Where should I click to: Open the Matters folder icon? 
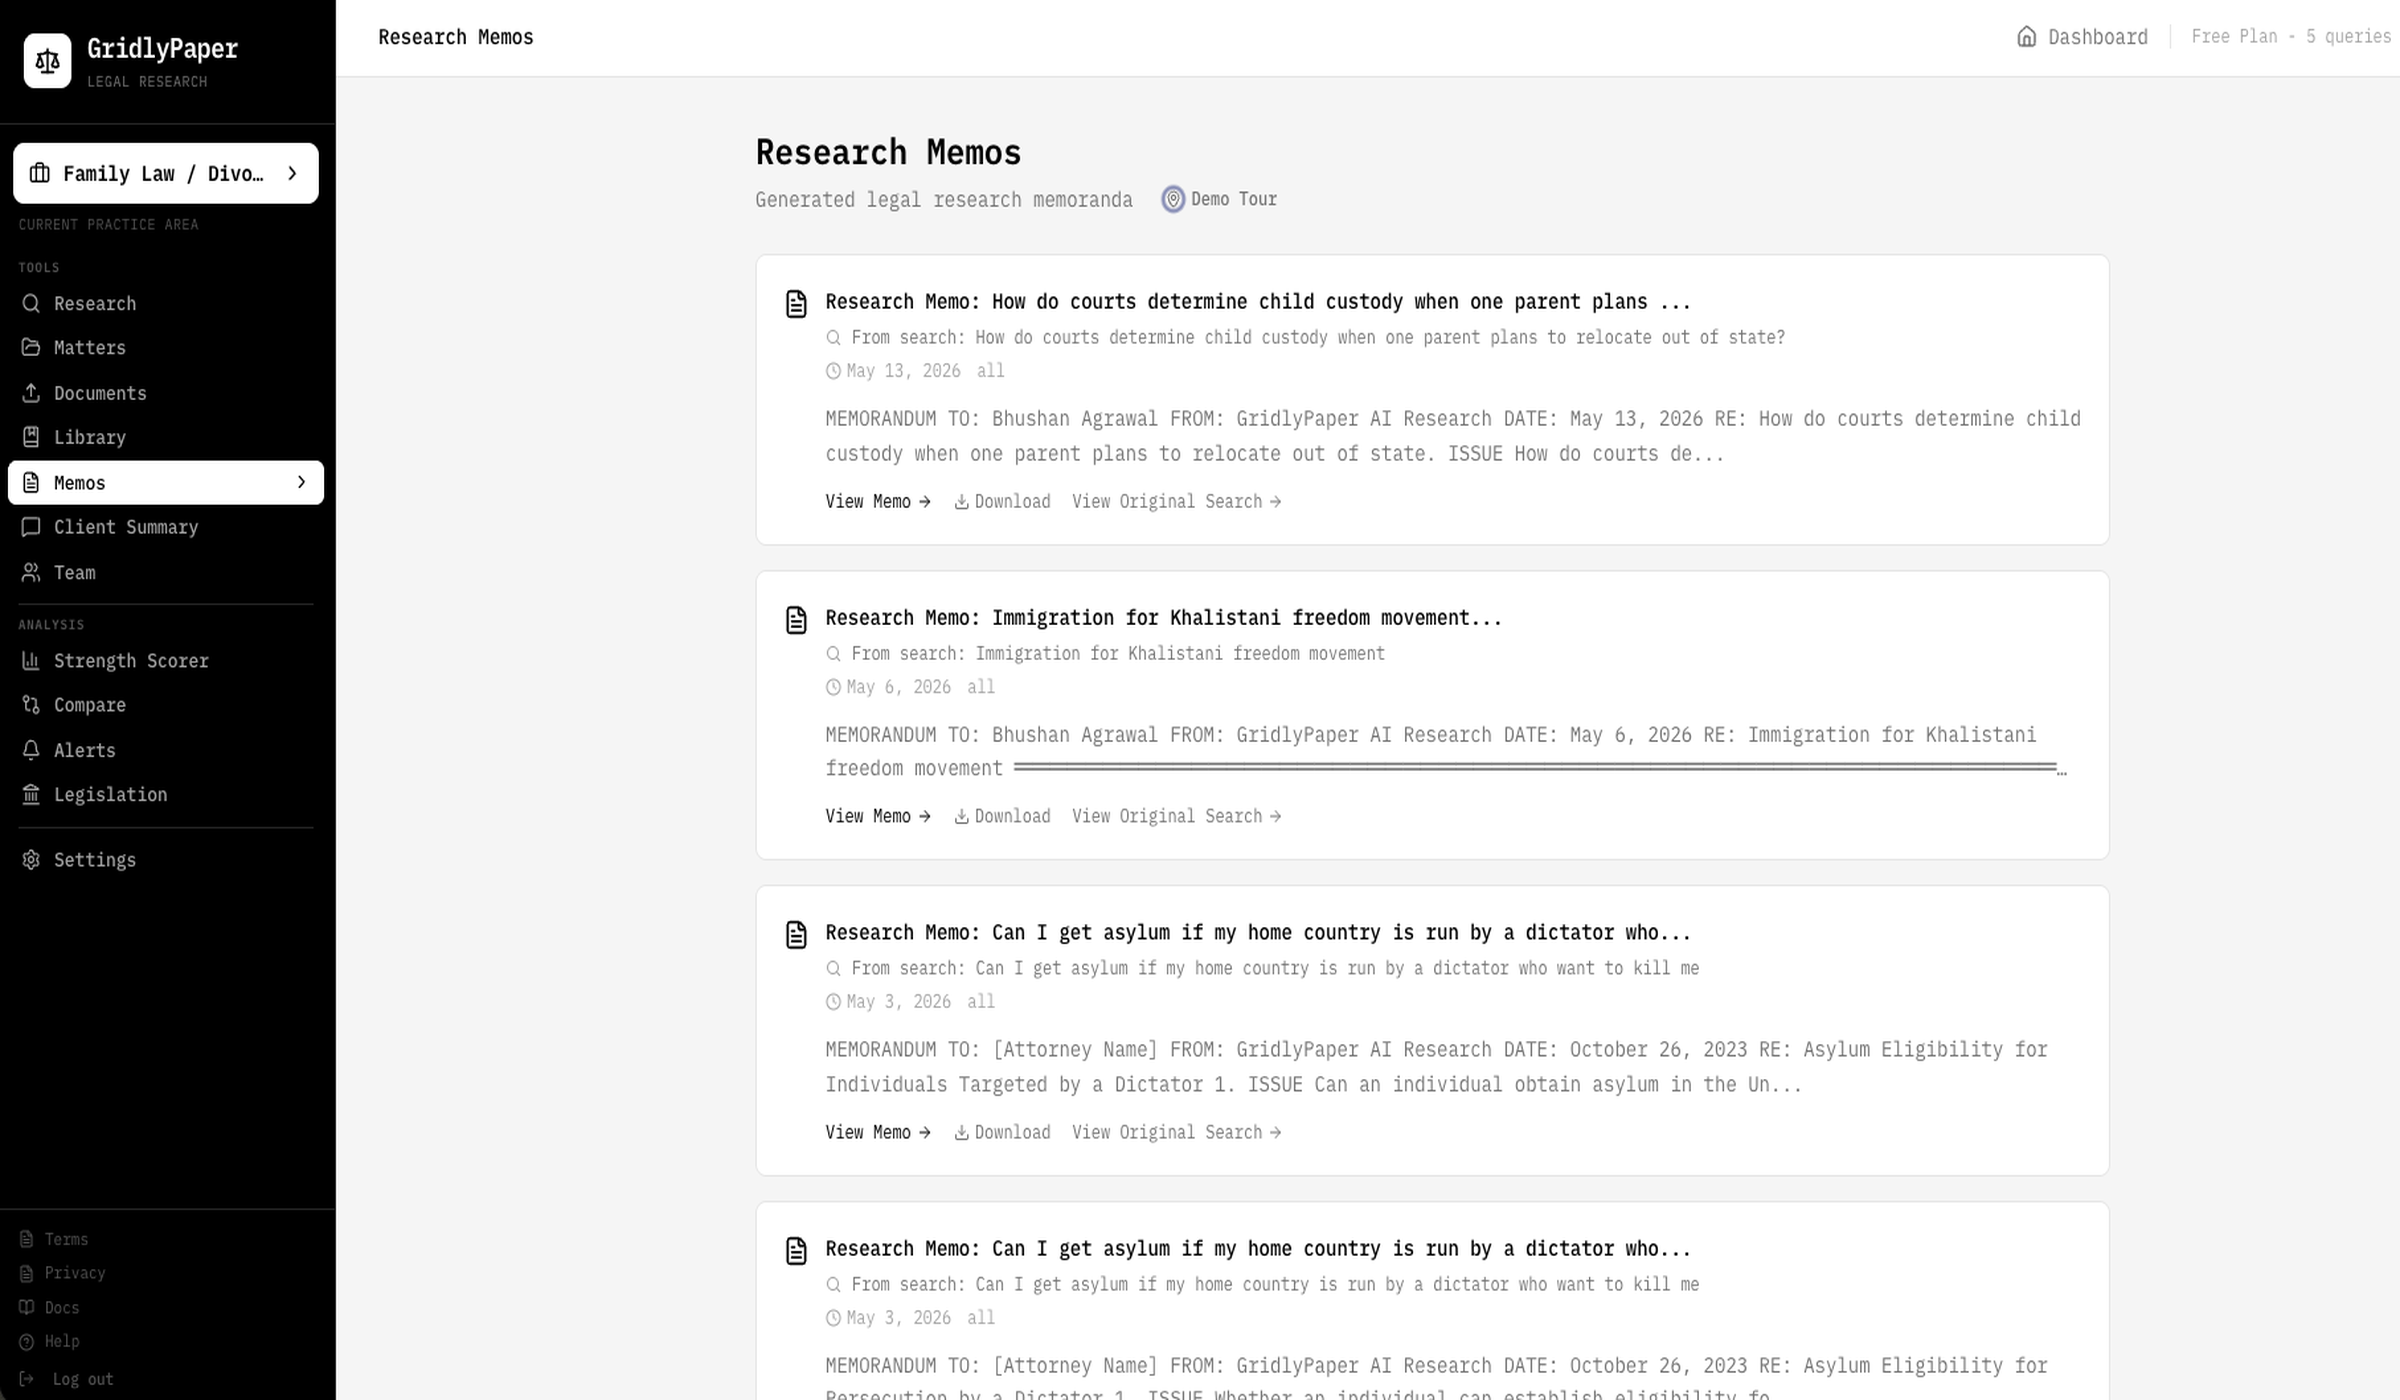point(31,347)
